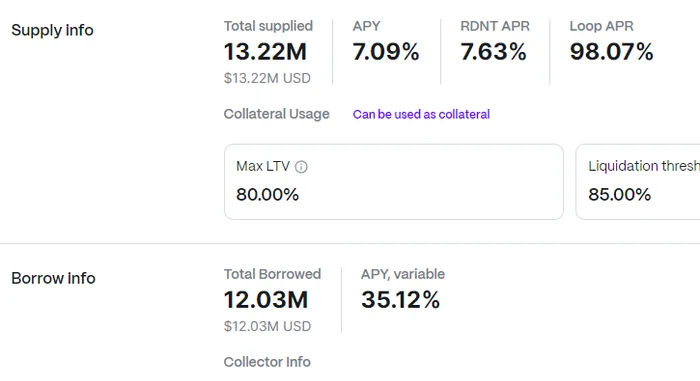The image size is (700, 381).
Task: Click 'Can be used as collateral' link
Action: click(421, 114)
